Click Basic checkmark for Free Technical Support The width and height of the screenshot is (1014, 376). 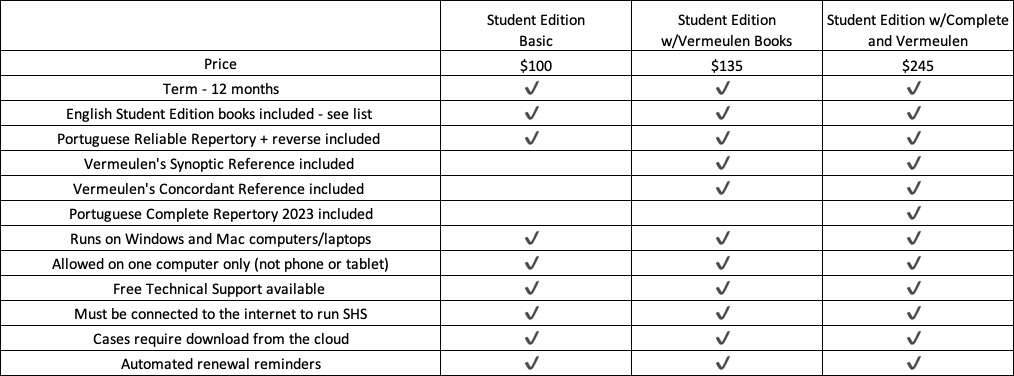532,289
